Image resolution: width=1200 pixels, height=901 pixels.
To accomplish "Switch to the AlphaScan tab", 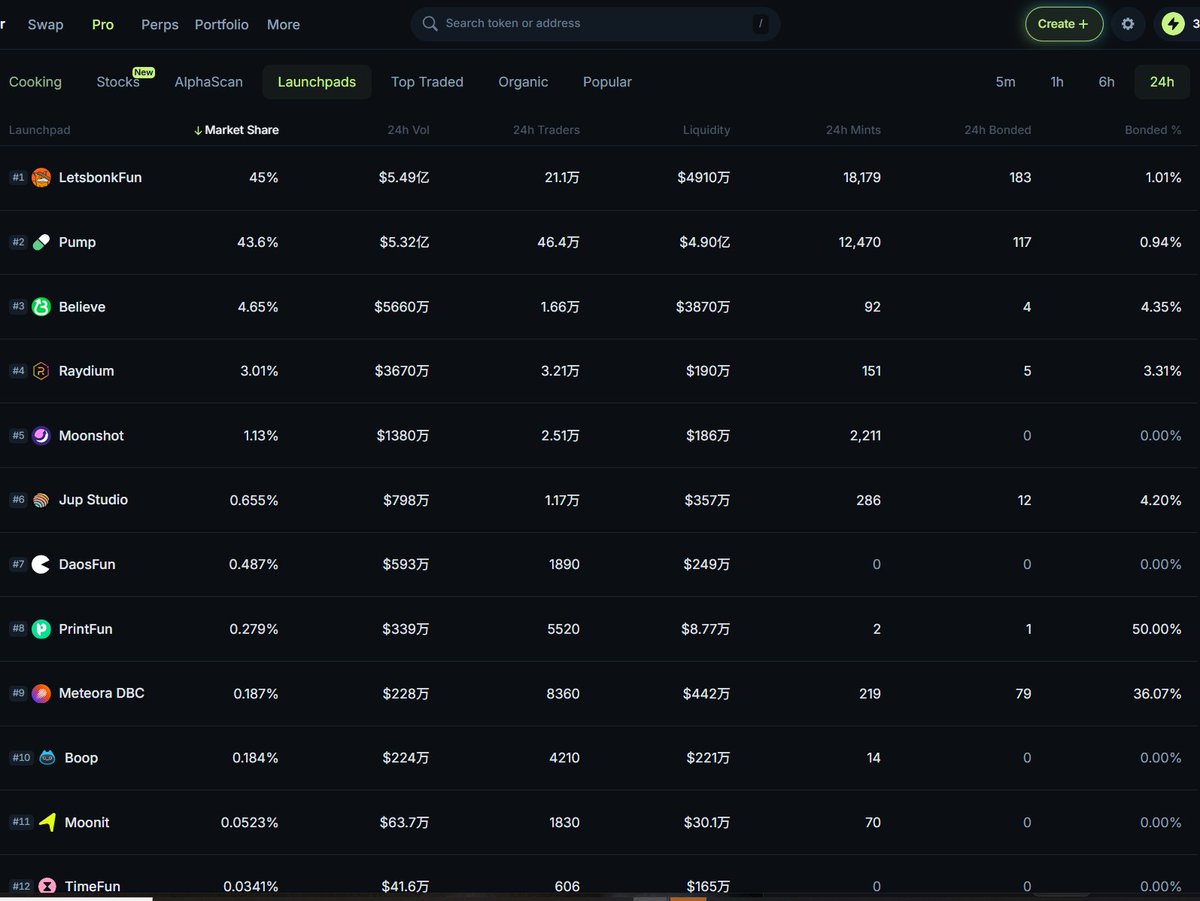I will pos(208,82).
